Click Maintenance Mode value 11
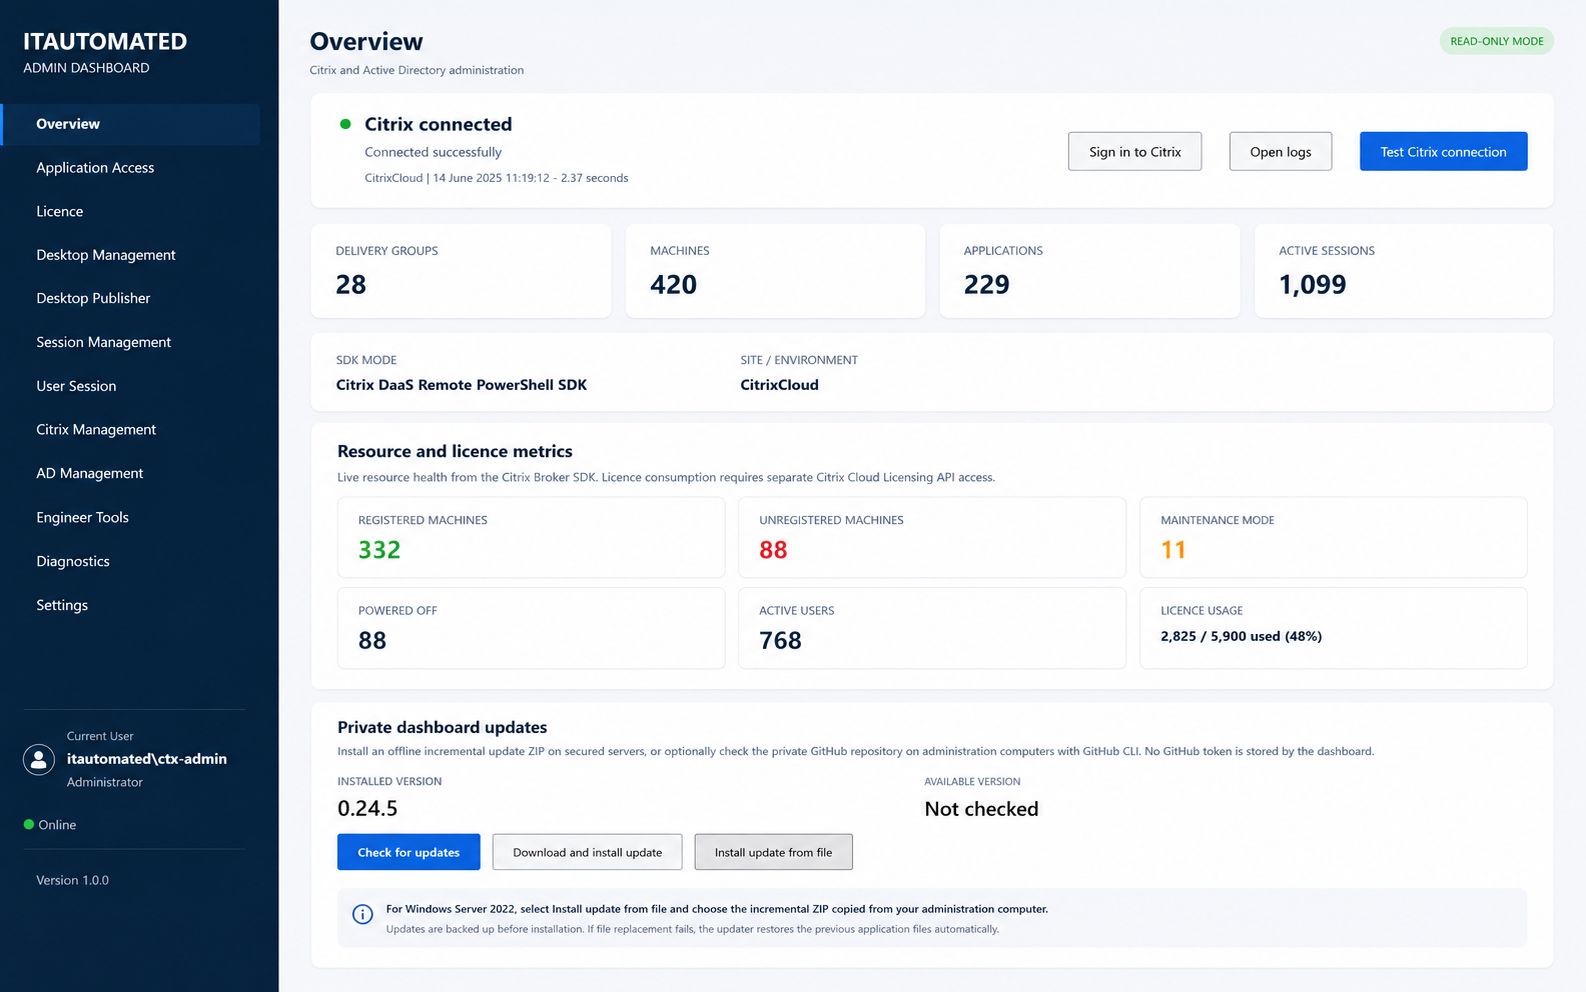Viewport: 1586px width, 992px height. coord(1173,550)
